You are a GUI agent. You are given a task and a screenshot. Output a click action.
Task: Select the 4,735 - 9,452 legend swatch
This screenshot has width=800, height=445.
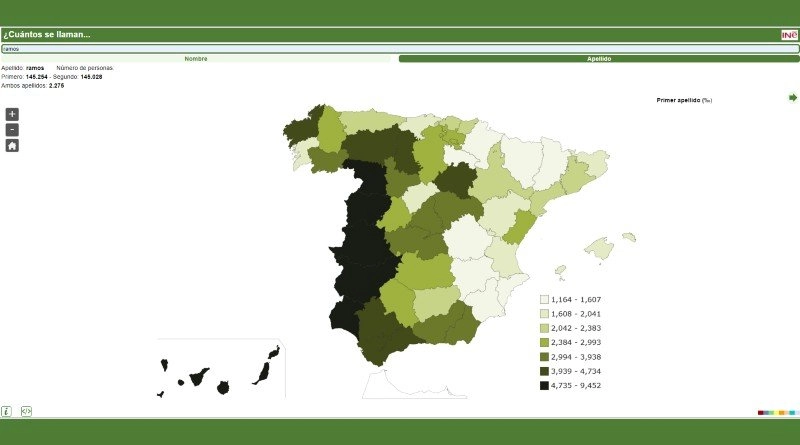(545, 385)
